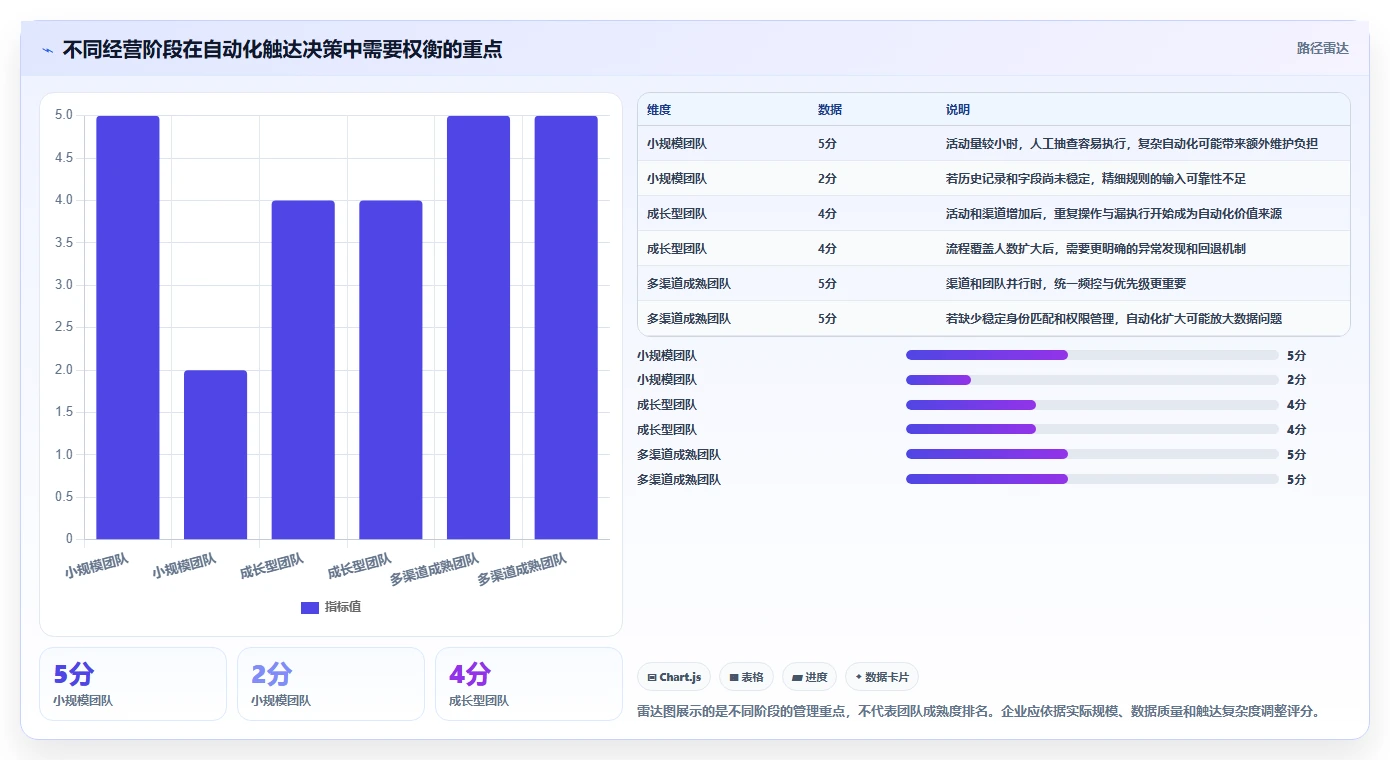Select the row about 稳定身份匹配和权限管理
The height and width of the screenshot is (760, 1390).
[x=993, y=318]
